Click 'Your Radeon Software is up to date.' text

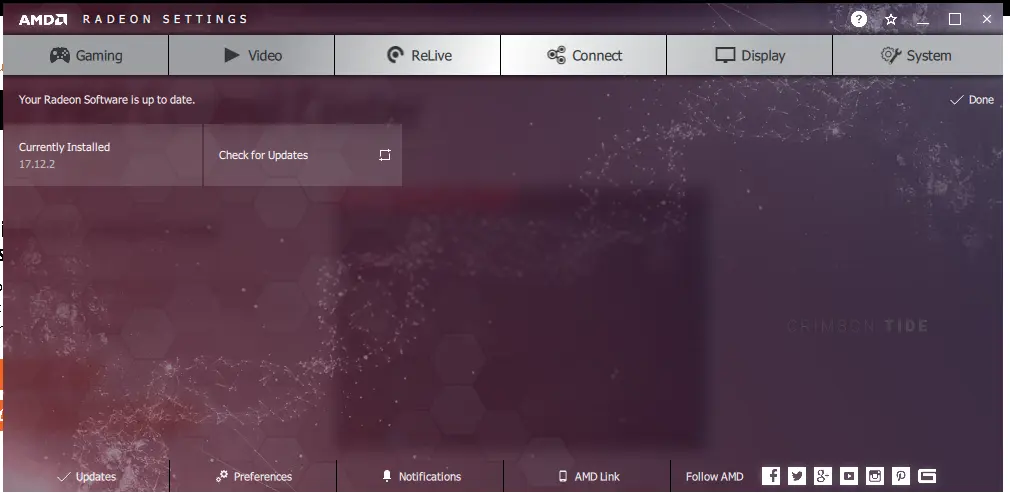(x=106, y=100)
